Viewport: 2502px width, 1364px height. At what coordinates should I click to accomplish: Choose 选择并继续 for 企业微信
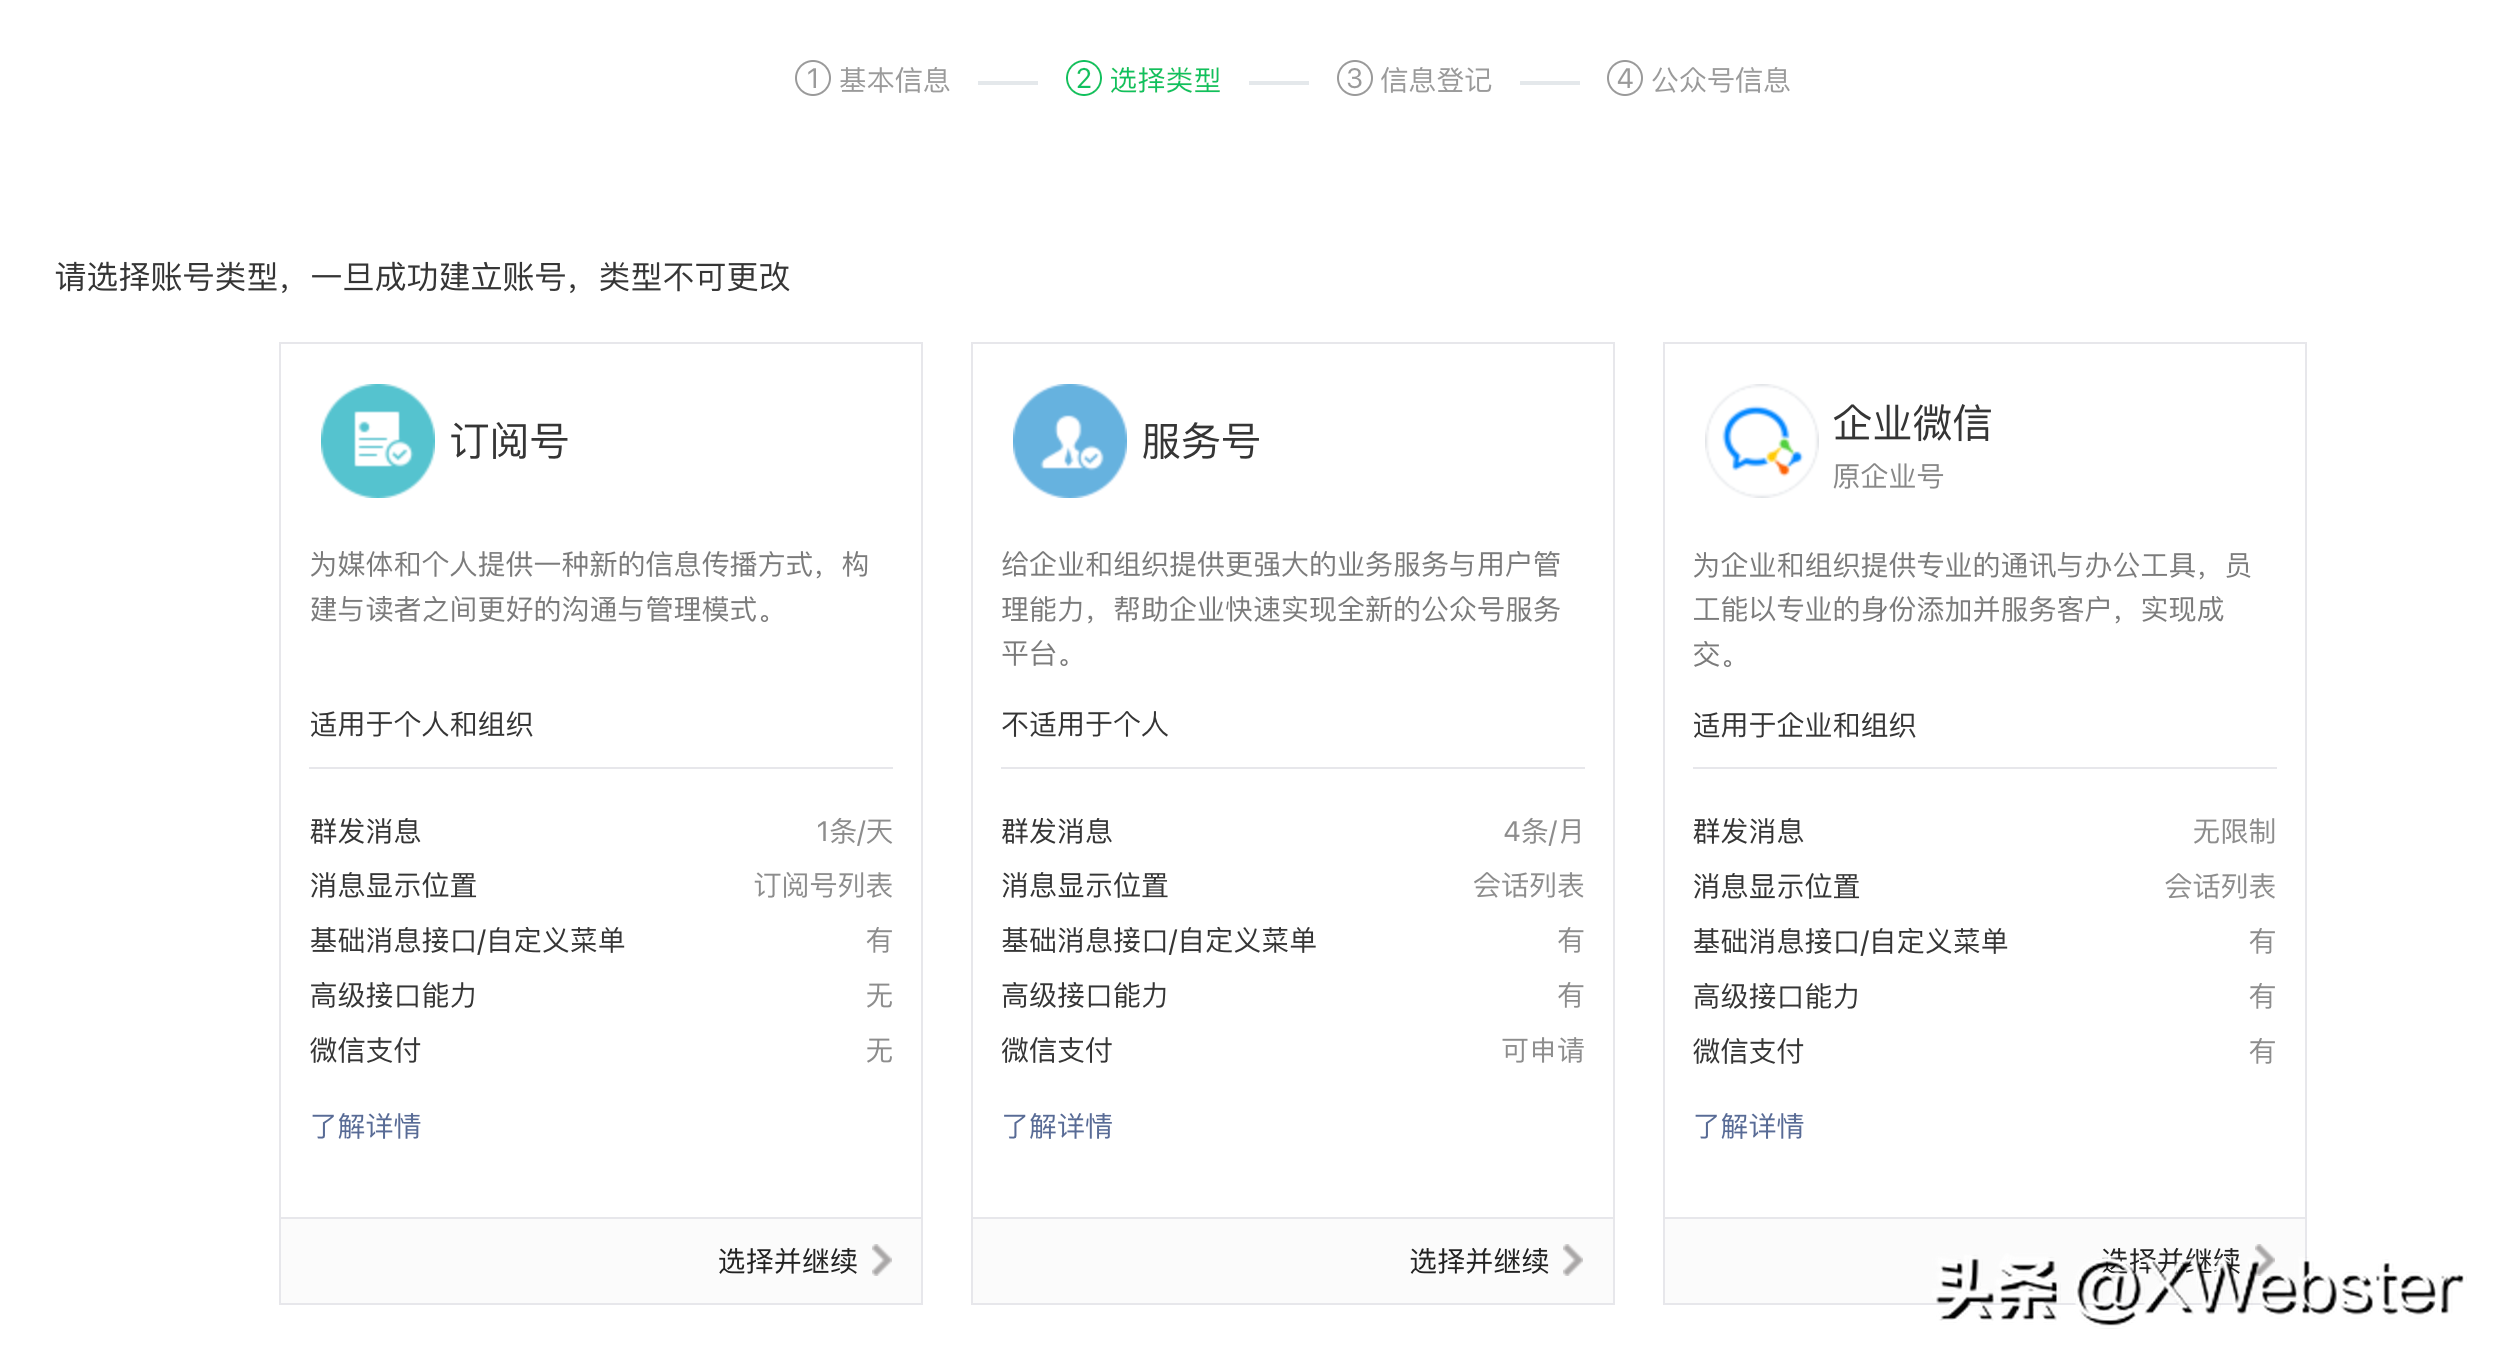2171,1261
